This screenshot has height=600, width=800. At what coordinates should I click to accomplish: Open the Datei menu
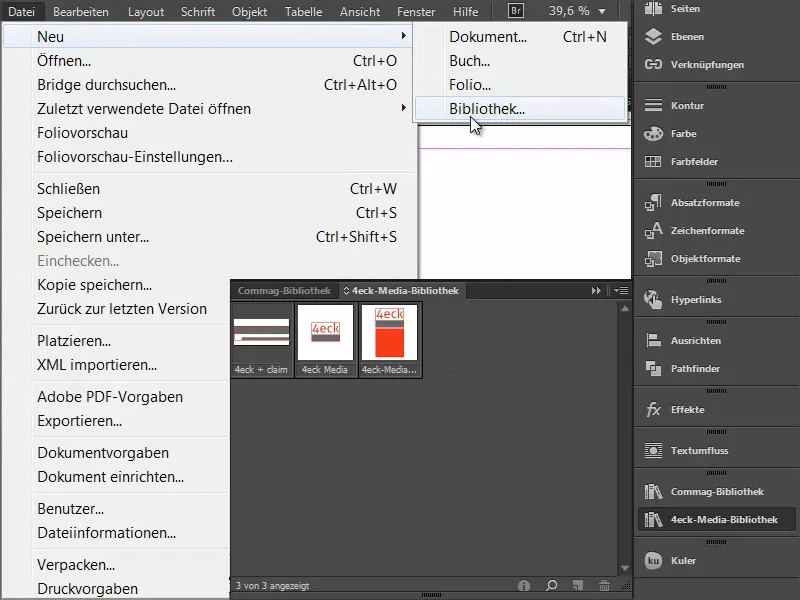21,11
